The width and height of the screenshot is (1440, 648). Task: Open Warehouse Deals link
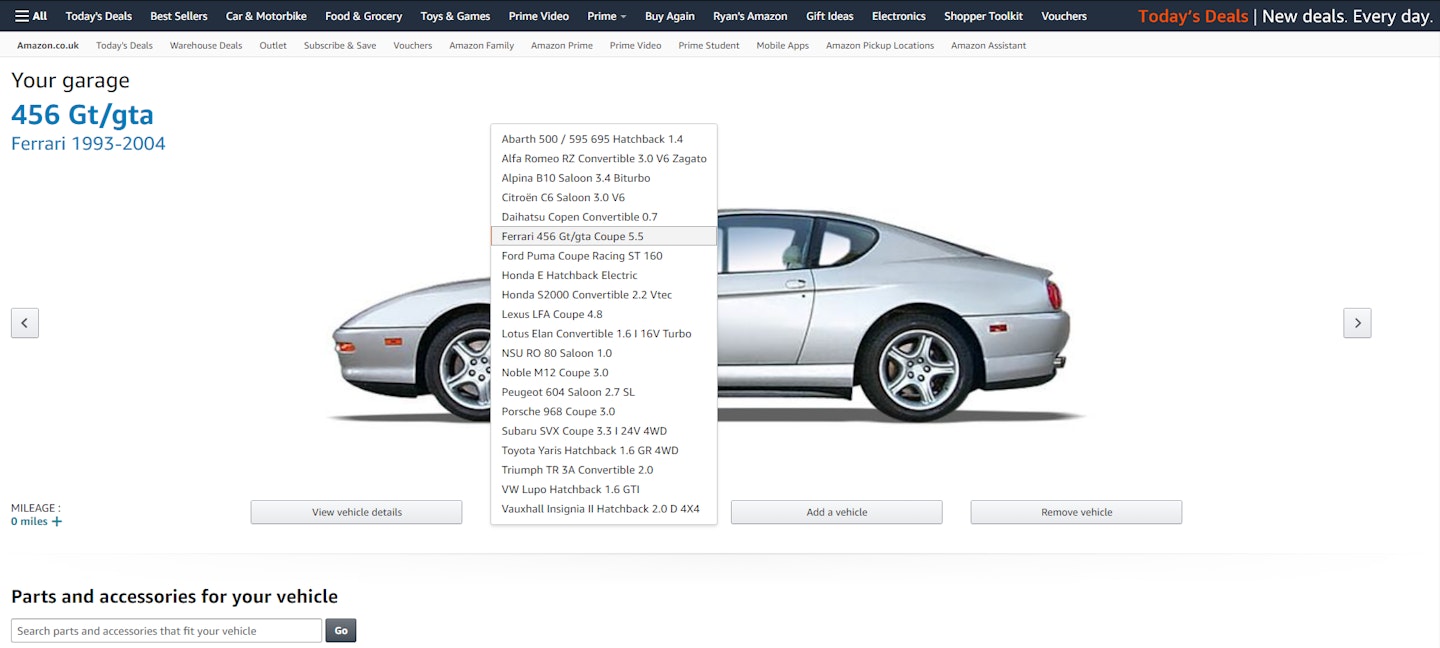coord(206,45)
